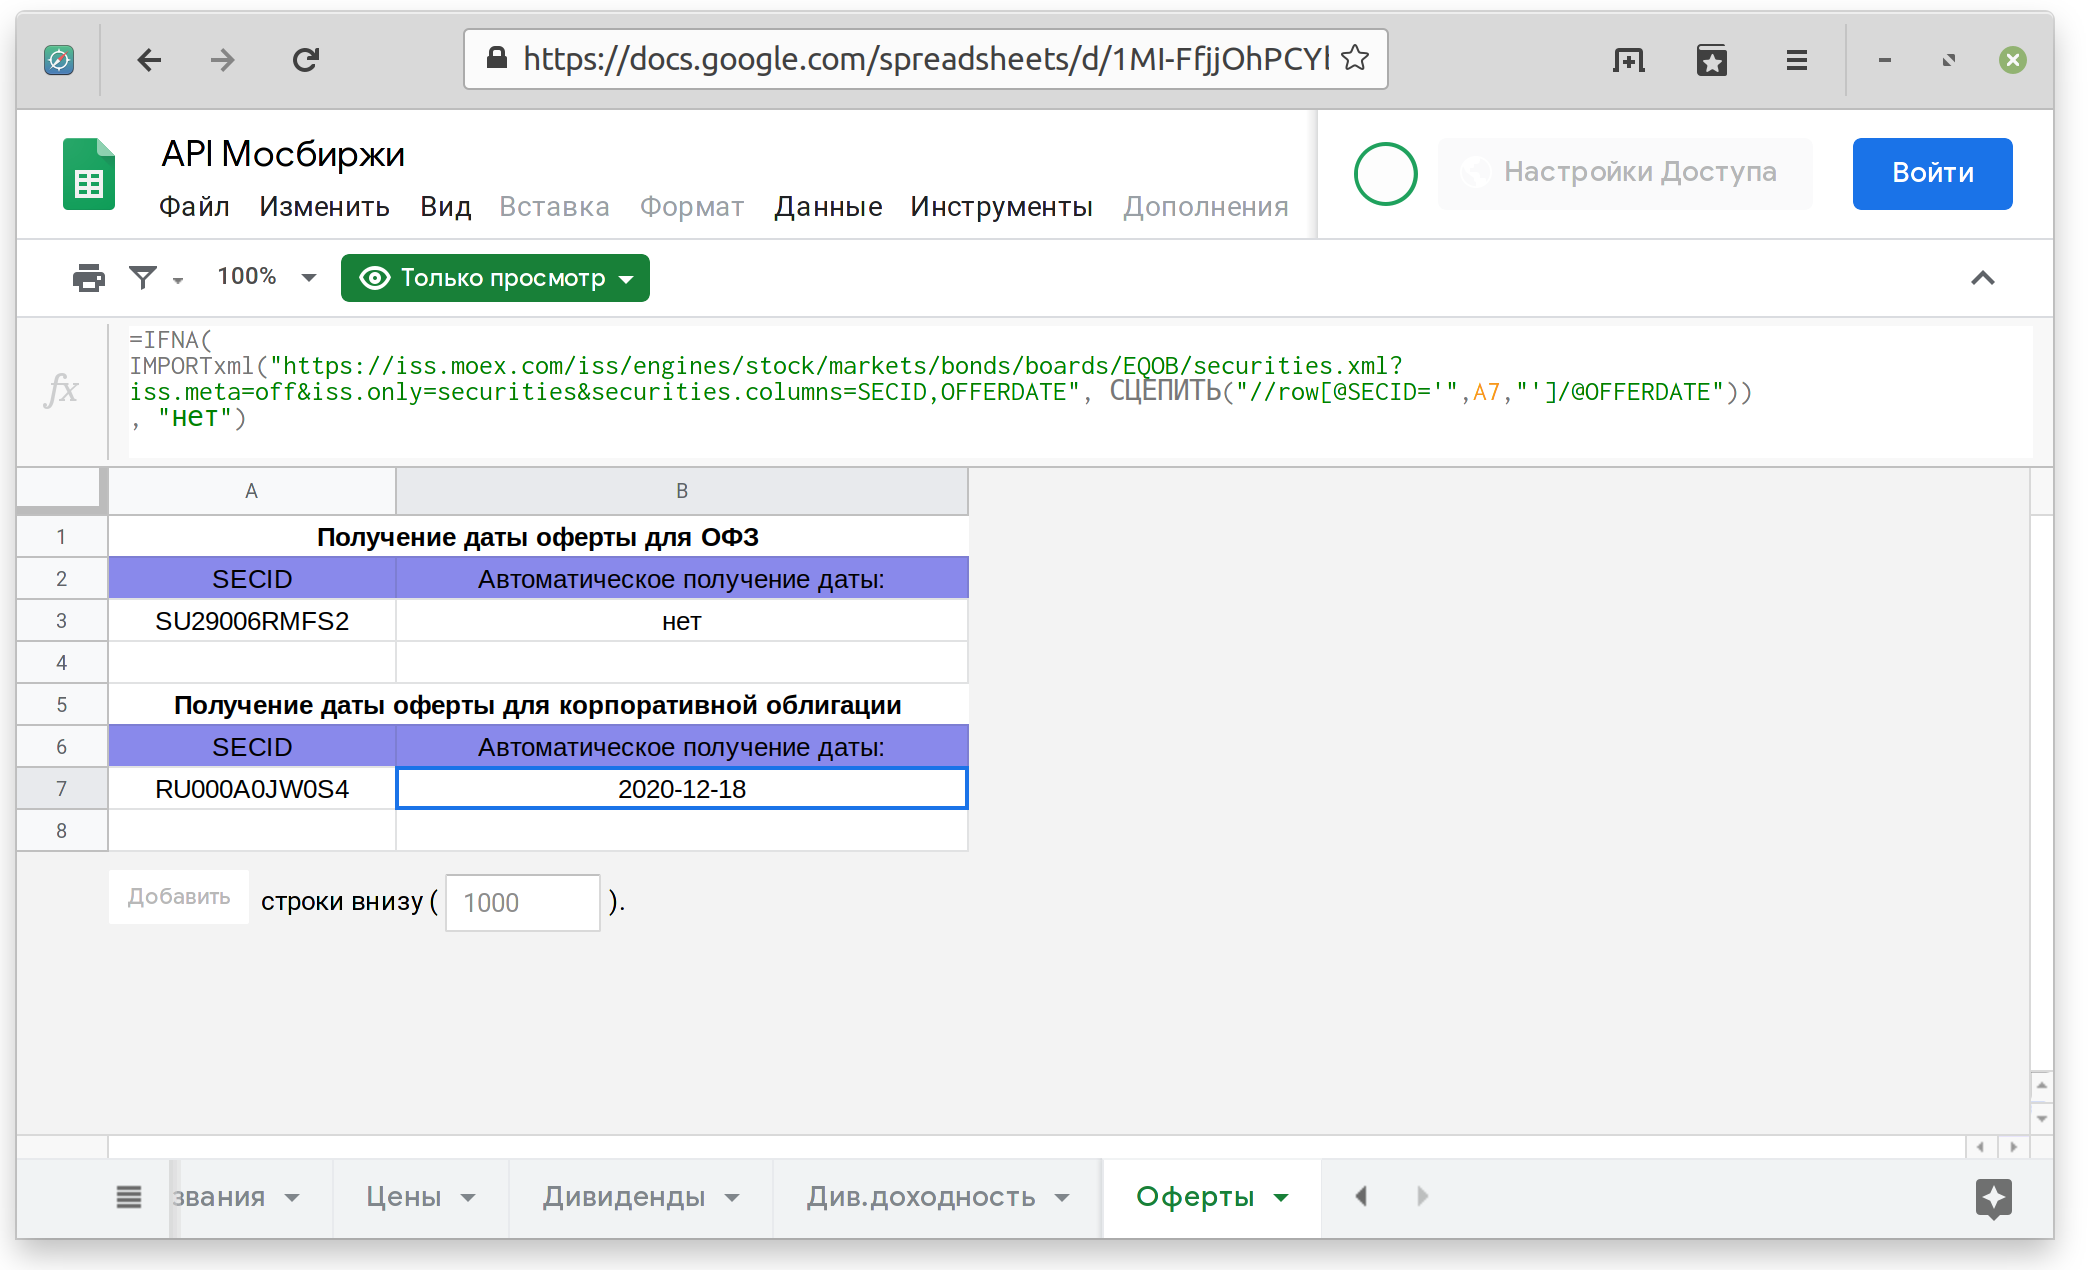Open the Вид menu
This screenshot has width=2088, height=1270.
445,206
